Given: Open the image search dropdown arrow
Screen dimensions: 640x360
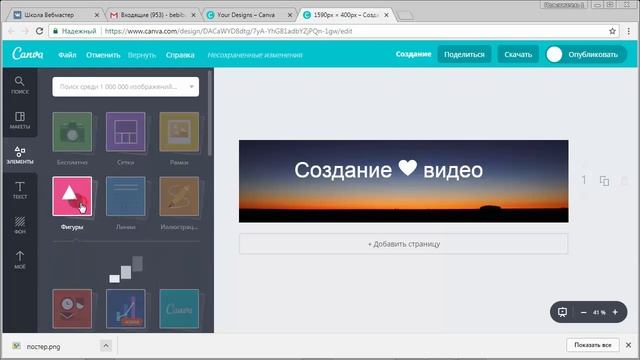Looking at the screenshot, I should click(x=191, y=87).
